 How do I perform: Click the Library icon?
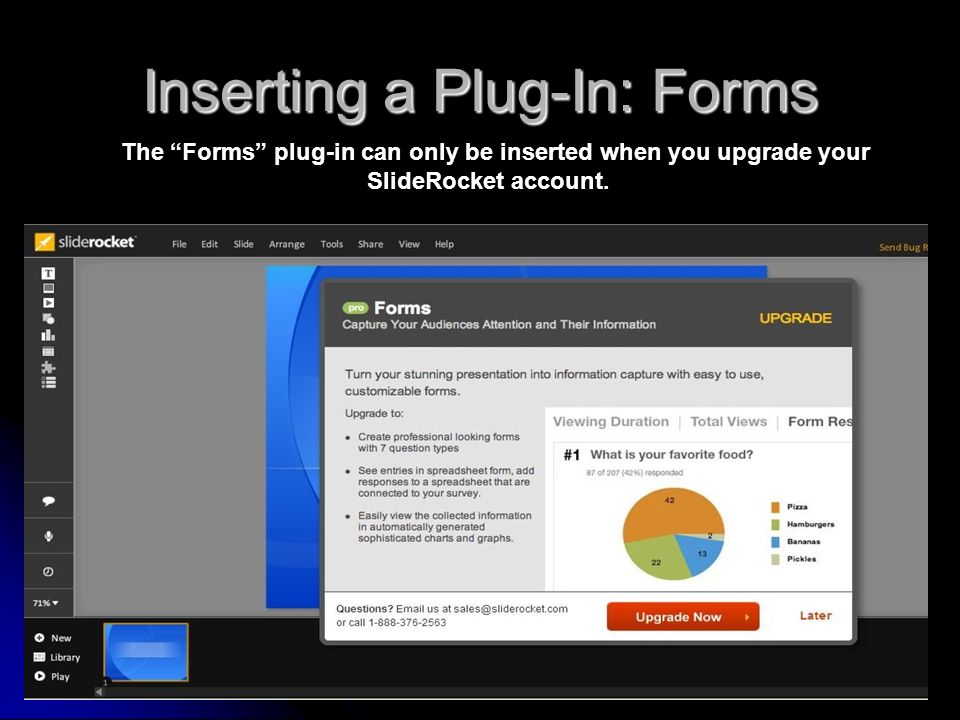tap(39, 657)
